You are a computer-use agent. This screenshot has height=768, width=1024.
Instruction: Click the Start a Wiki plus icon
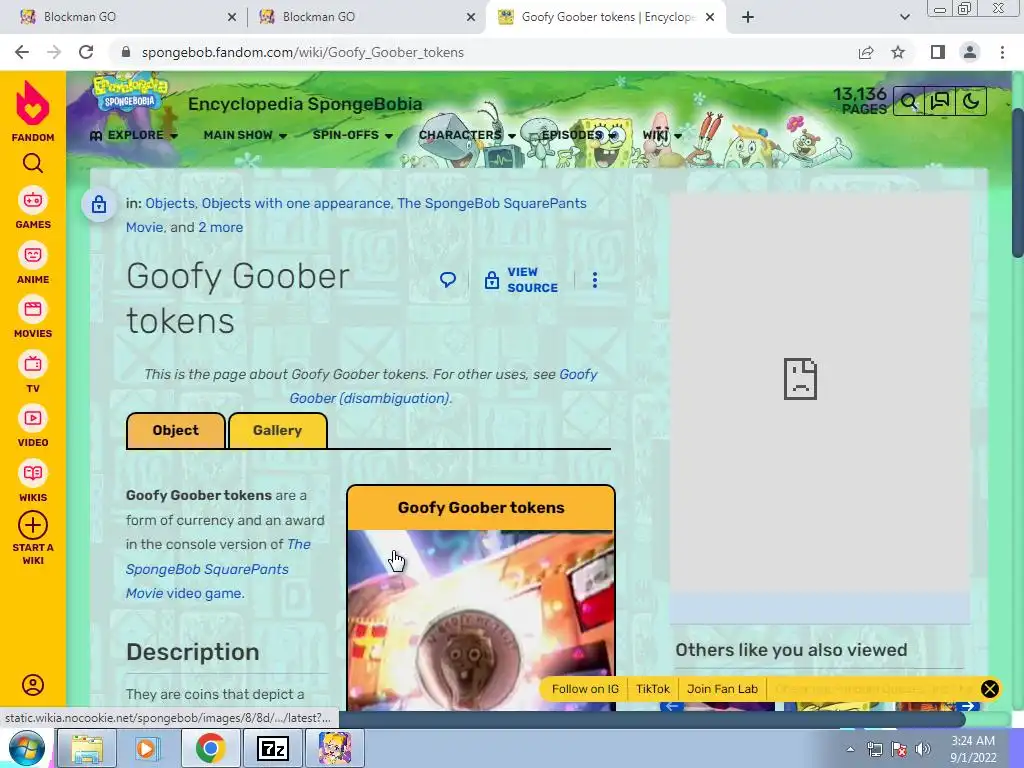[33, 525]
